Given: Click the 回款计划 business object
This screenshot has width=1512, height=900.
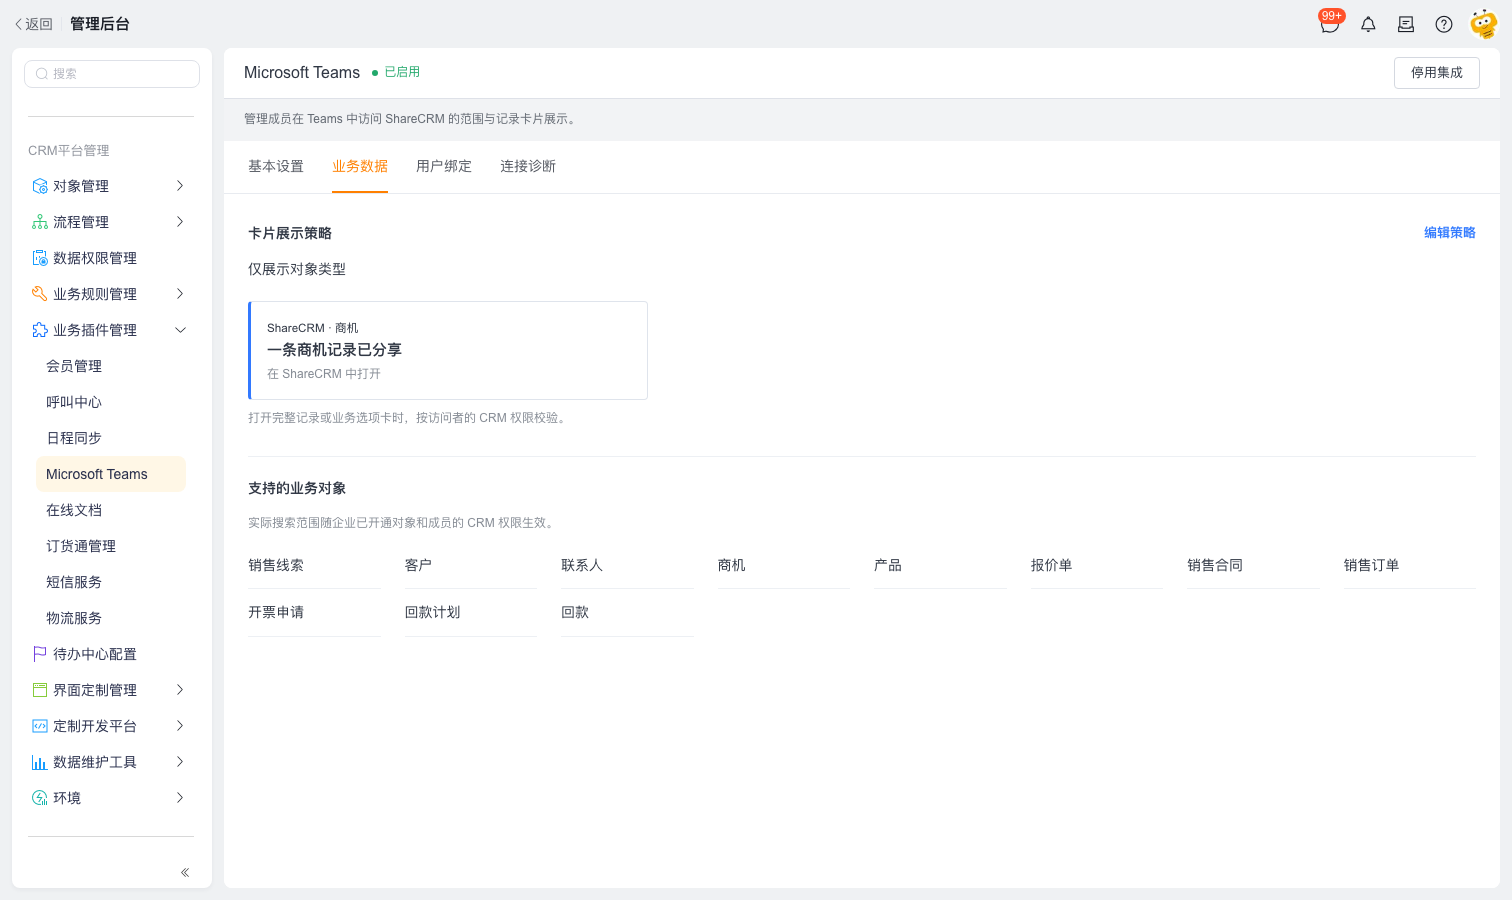Looking at the screenshot, I should (x=432, y=613).
